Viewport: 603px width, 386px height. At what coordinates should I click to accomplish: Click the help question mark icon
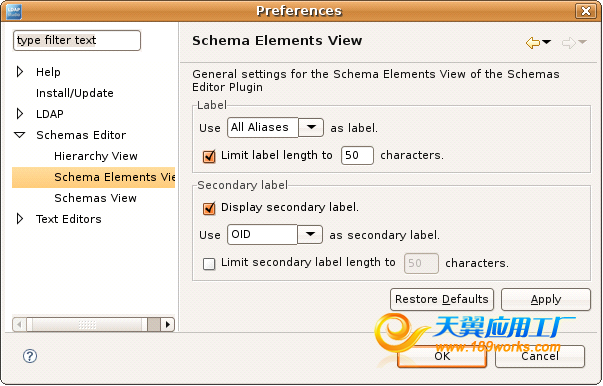(30, 356)
